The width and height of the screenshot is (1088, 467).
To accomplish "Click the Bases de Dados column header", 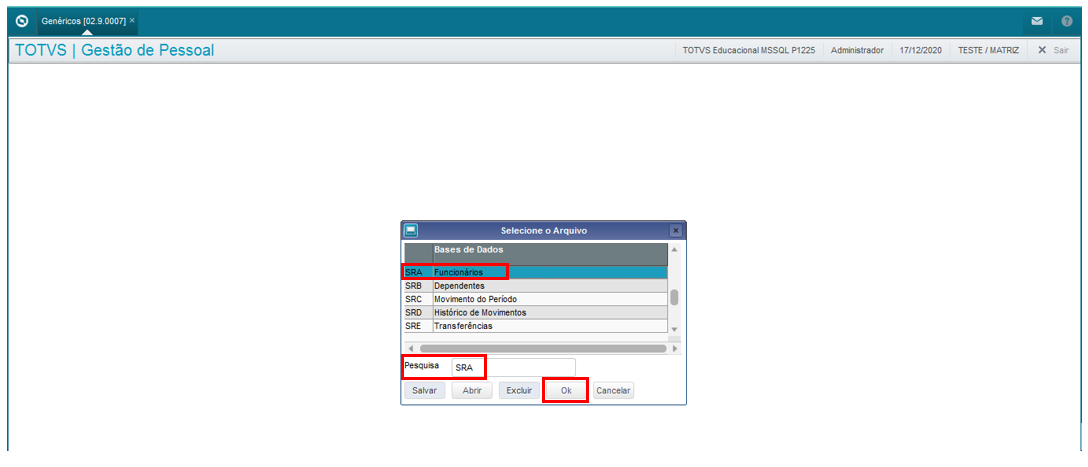I will point(550,253).
